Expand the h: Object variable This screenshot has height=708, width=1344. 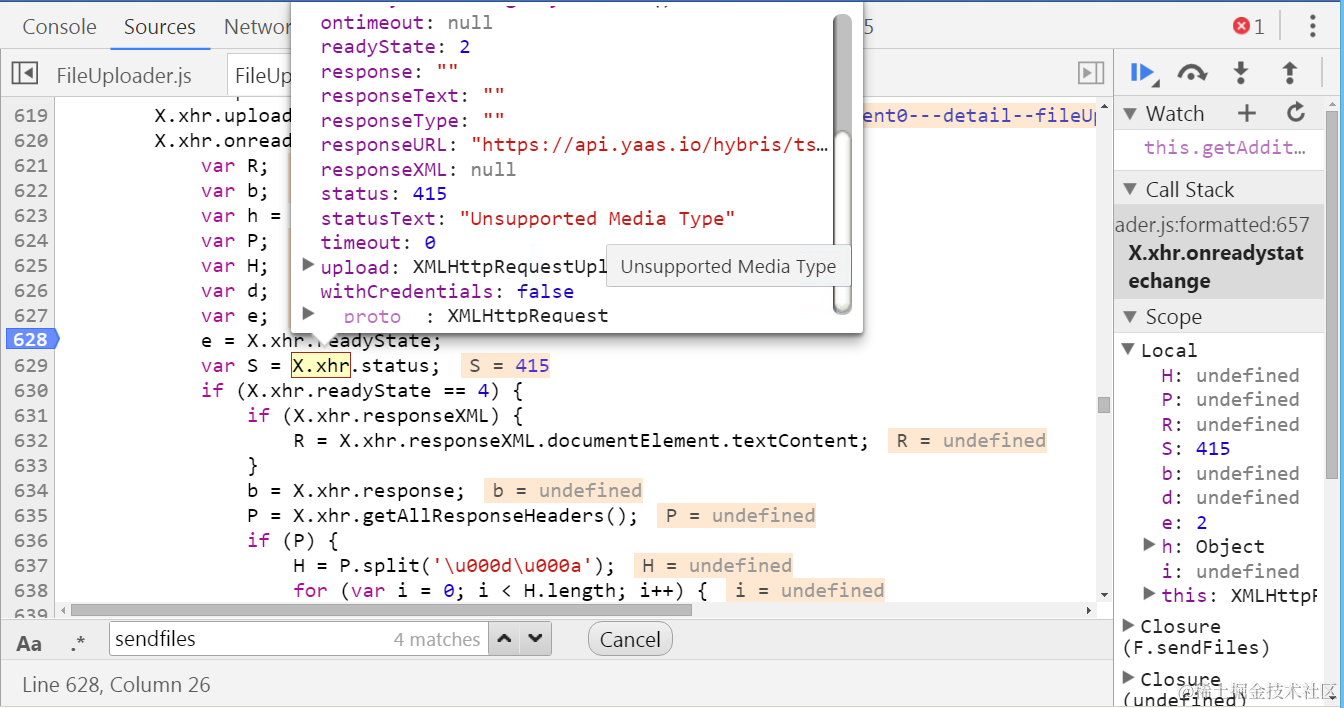point(1150,545)
